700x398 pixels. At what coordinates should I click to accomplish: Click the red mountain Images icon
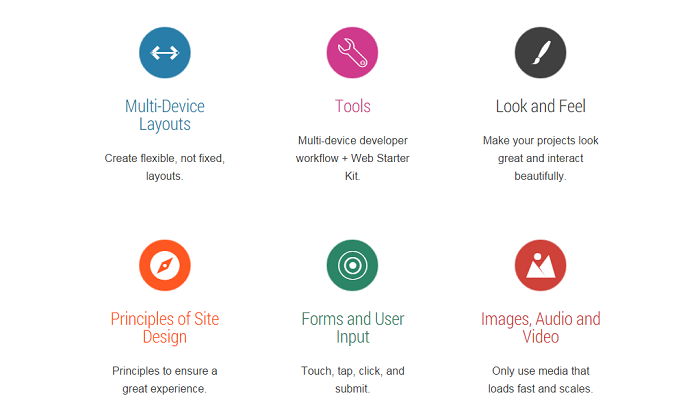coord(540,265)
